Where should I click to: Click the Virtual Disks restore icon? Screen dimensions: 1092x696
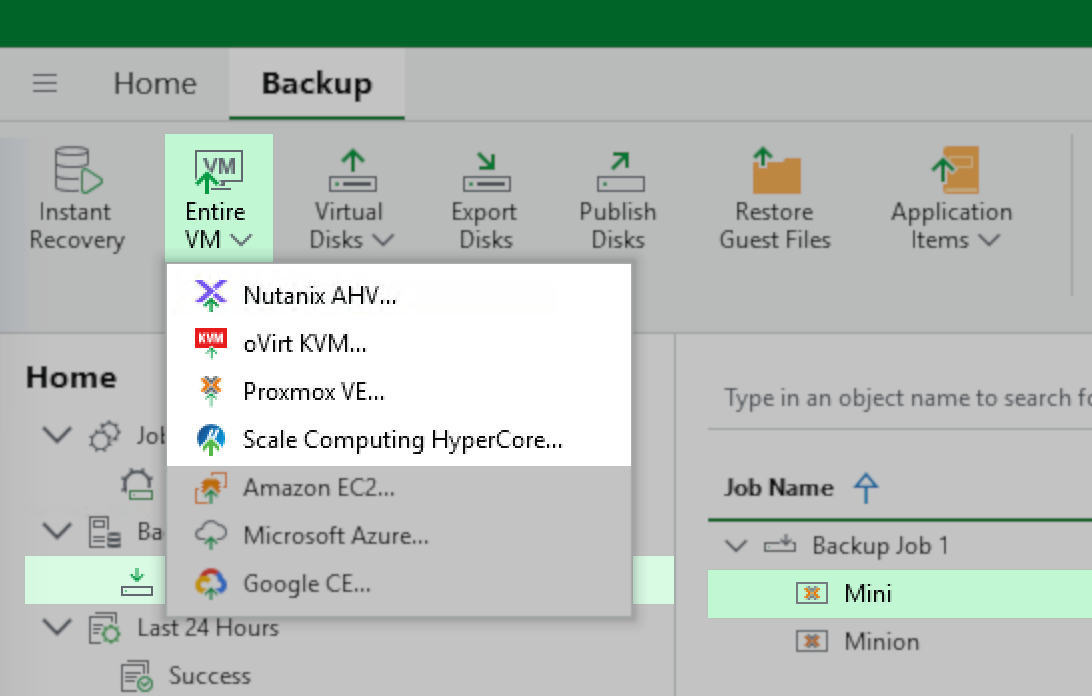(x=349, y=170)
